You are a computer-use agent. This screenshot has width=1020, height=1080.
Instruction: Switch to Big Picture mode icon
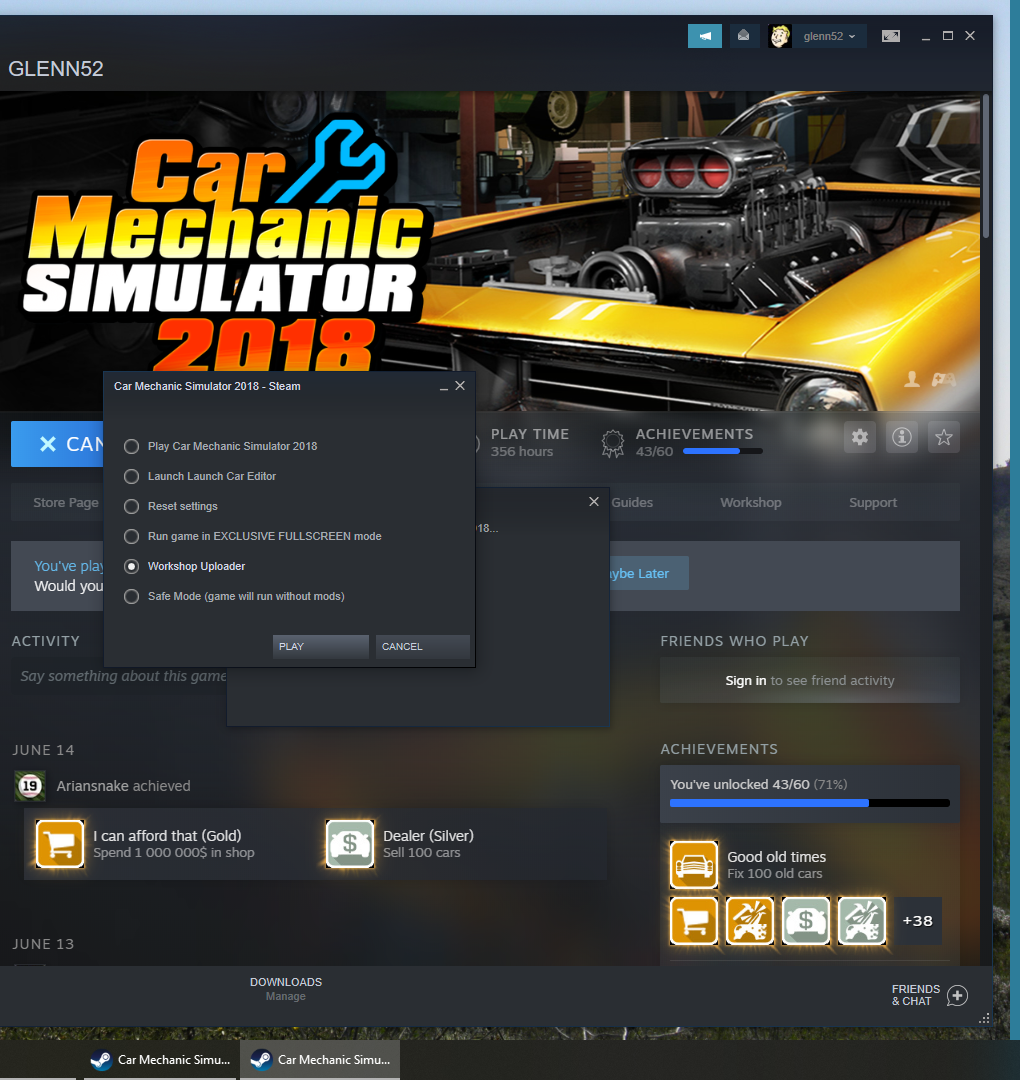(891, 36)
